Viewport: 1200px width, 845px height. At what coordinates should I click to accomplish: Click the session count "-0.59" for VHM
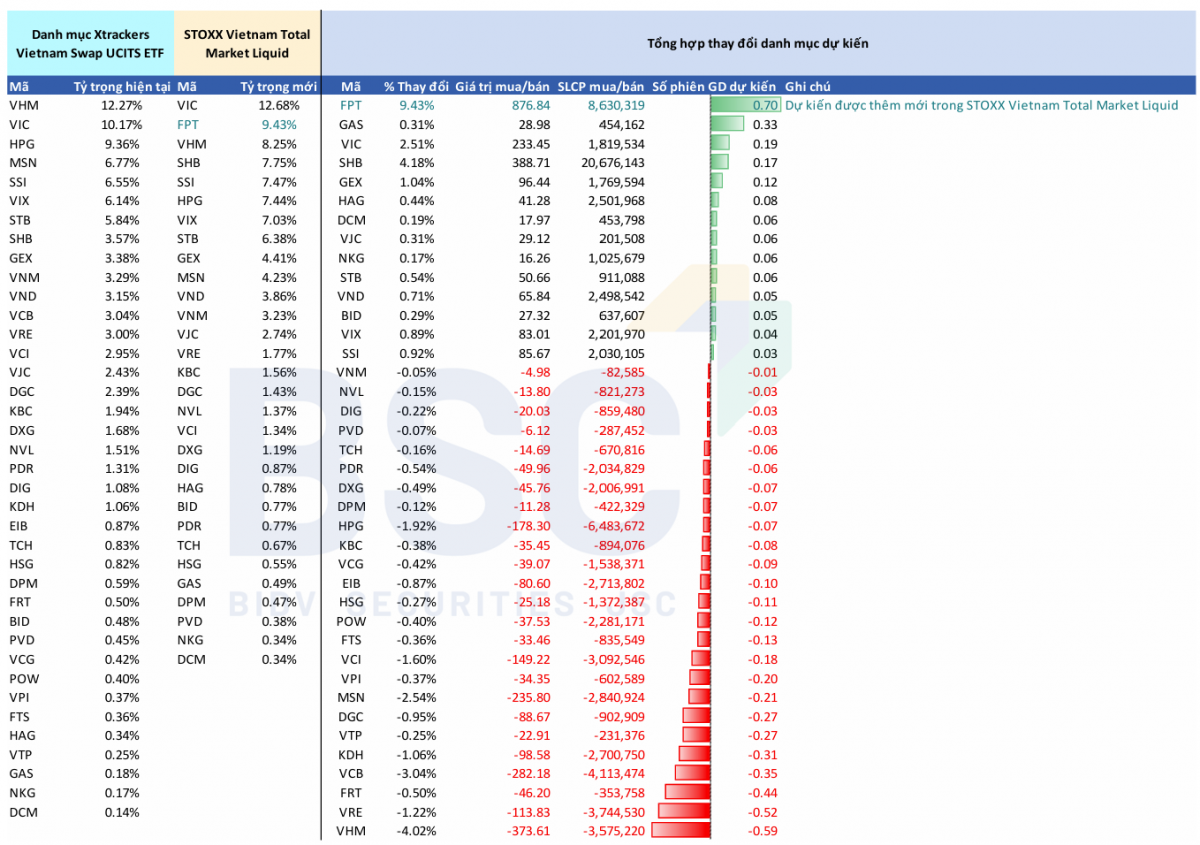[x=763, y=831]
